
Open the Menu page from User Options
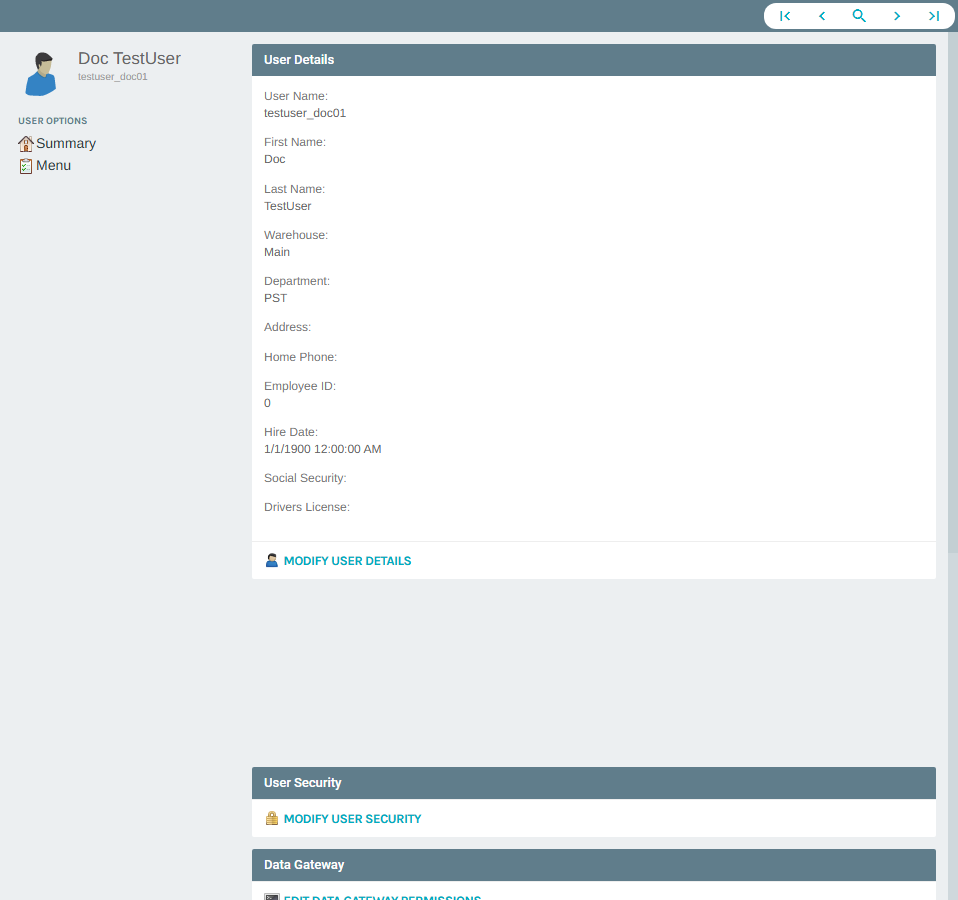click(53, 165)
